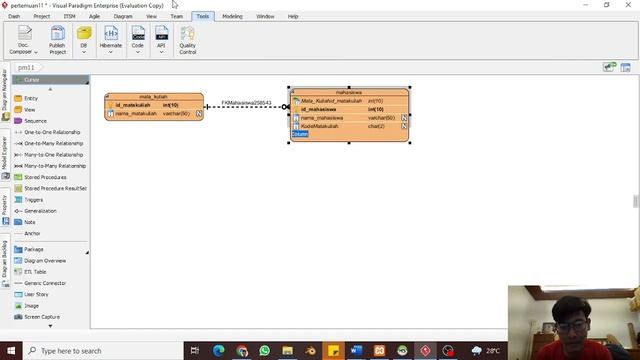Select the Anchor tool
The width and height of the screenshot is (640, 360).
pos(32,233)
